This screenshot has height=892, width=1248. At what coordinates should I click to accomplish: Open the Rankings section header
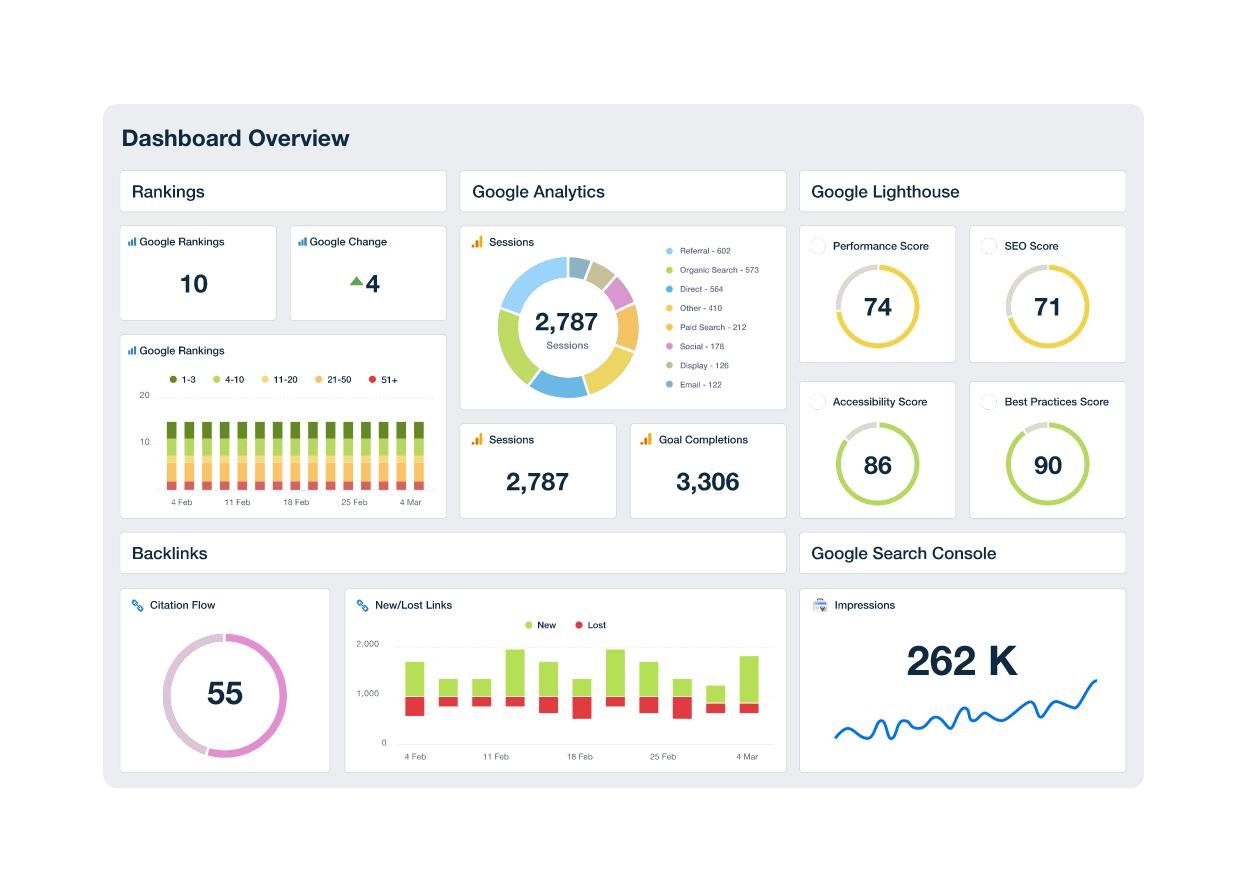pyautogui.click(x=283, y=191)
